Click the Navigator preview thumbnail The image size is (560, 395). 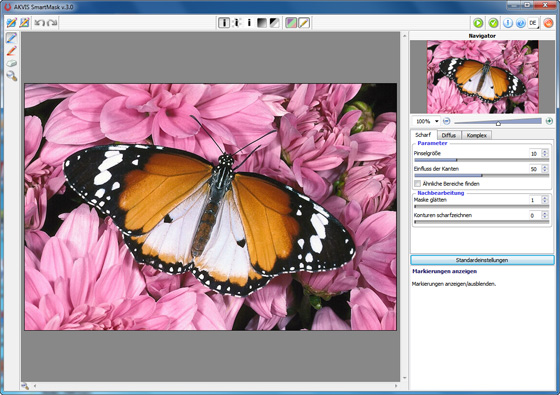pyautogui.click(x=482, y=76)
